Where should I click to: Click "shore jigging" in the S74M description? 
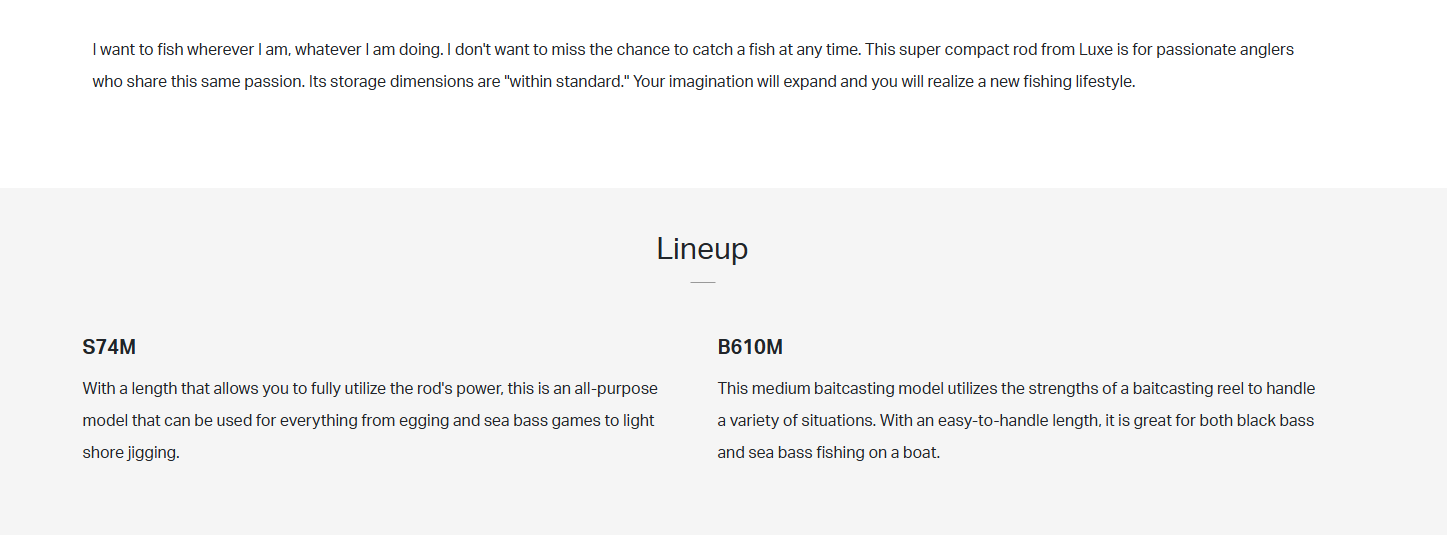coord(130,452)
